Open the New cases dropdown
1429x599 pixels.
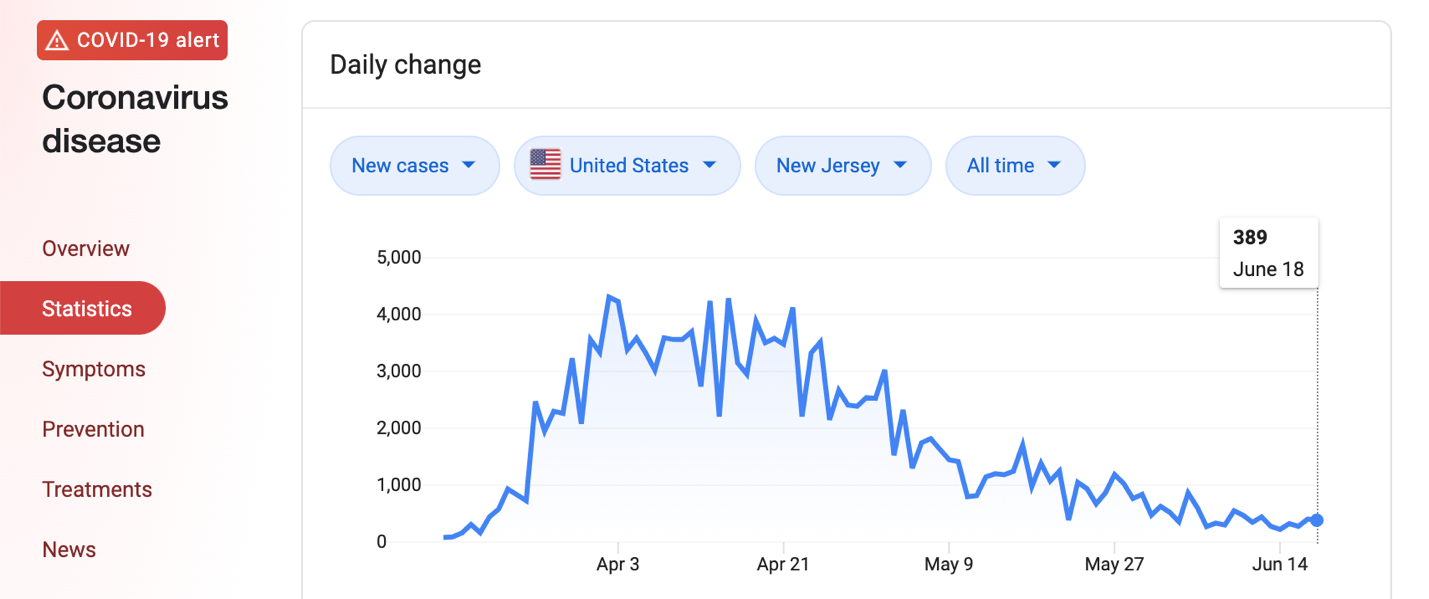(x=414, y=166)
